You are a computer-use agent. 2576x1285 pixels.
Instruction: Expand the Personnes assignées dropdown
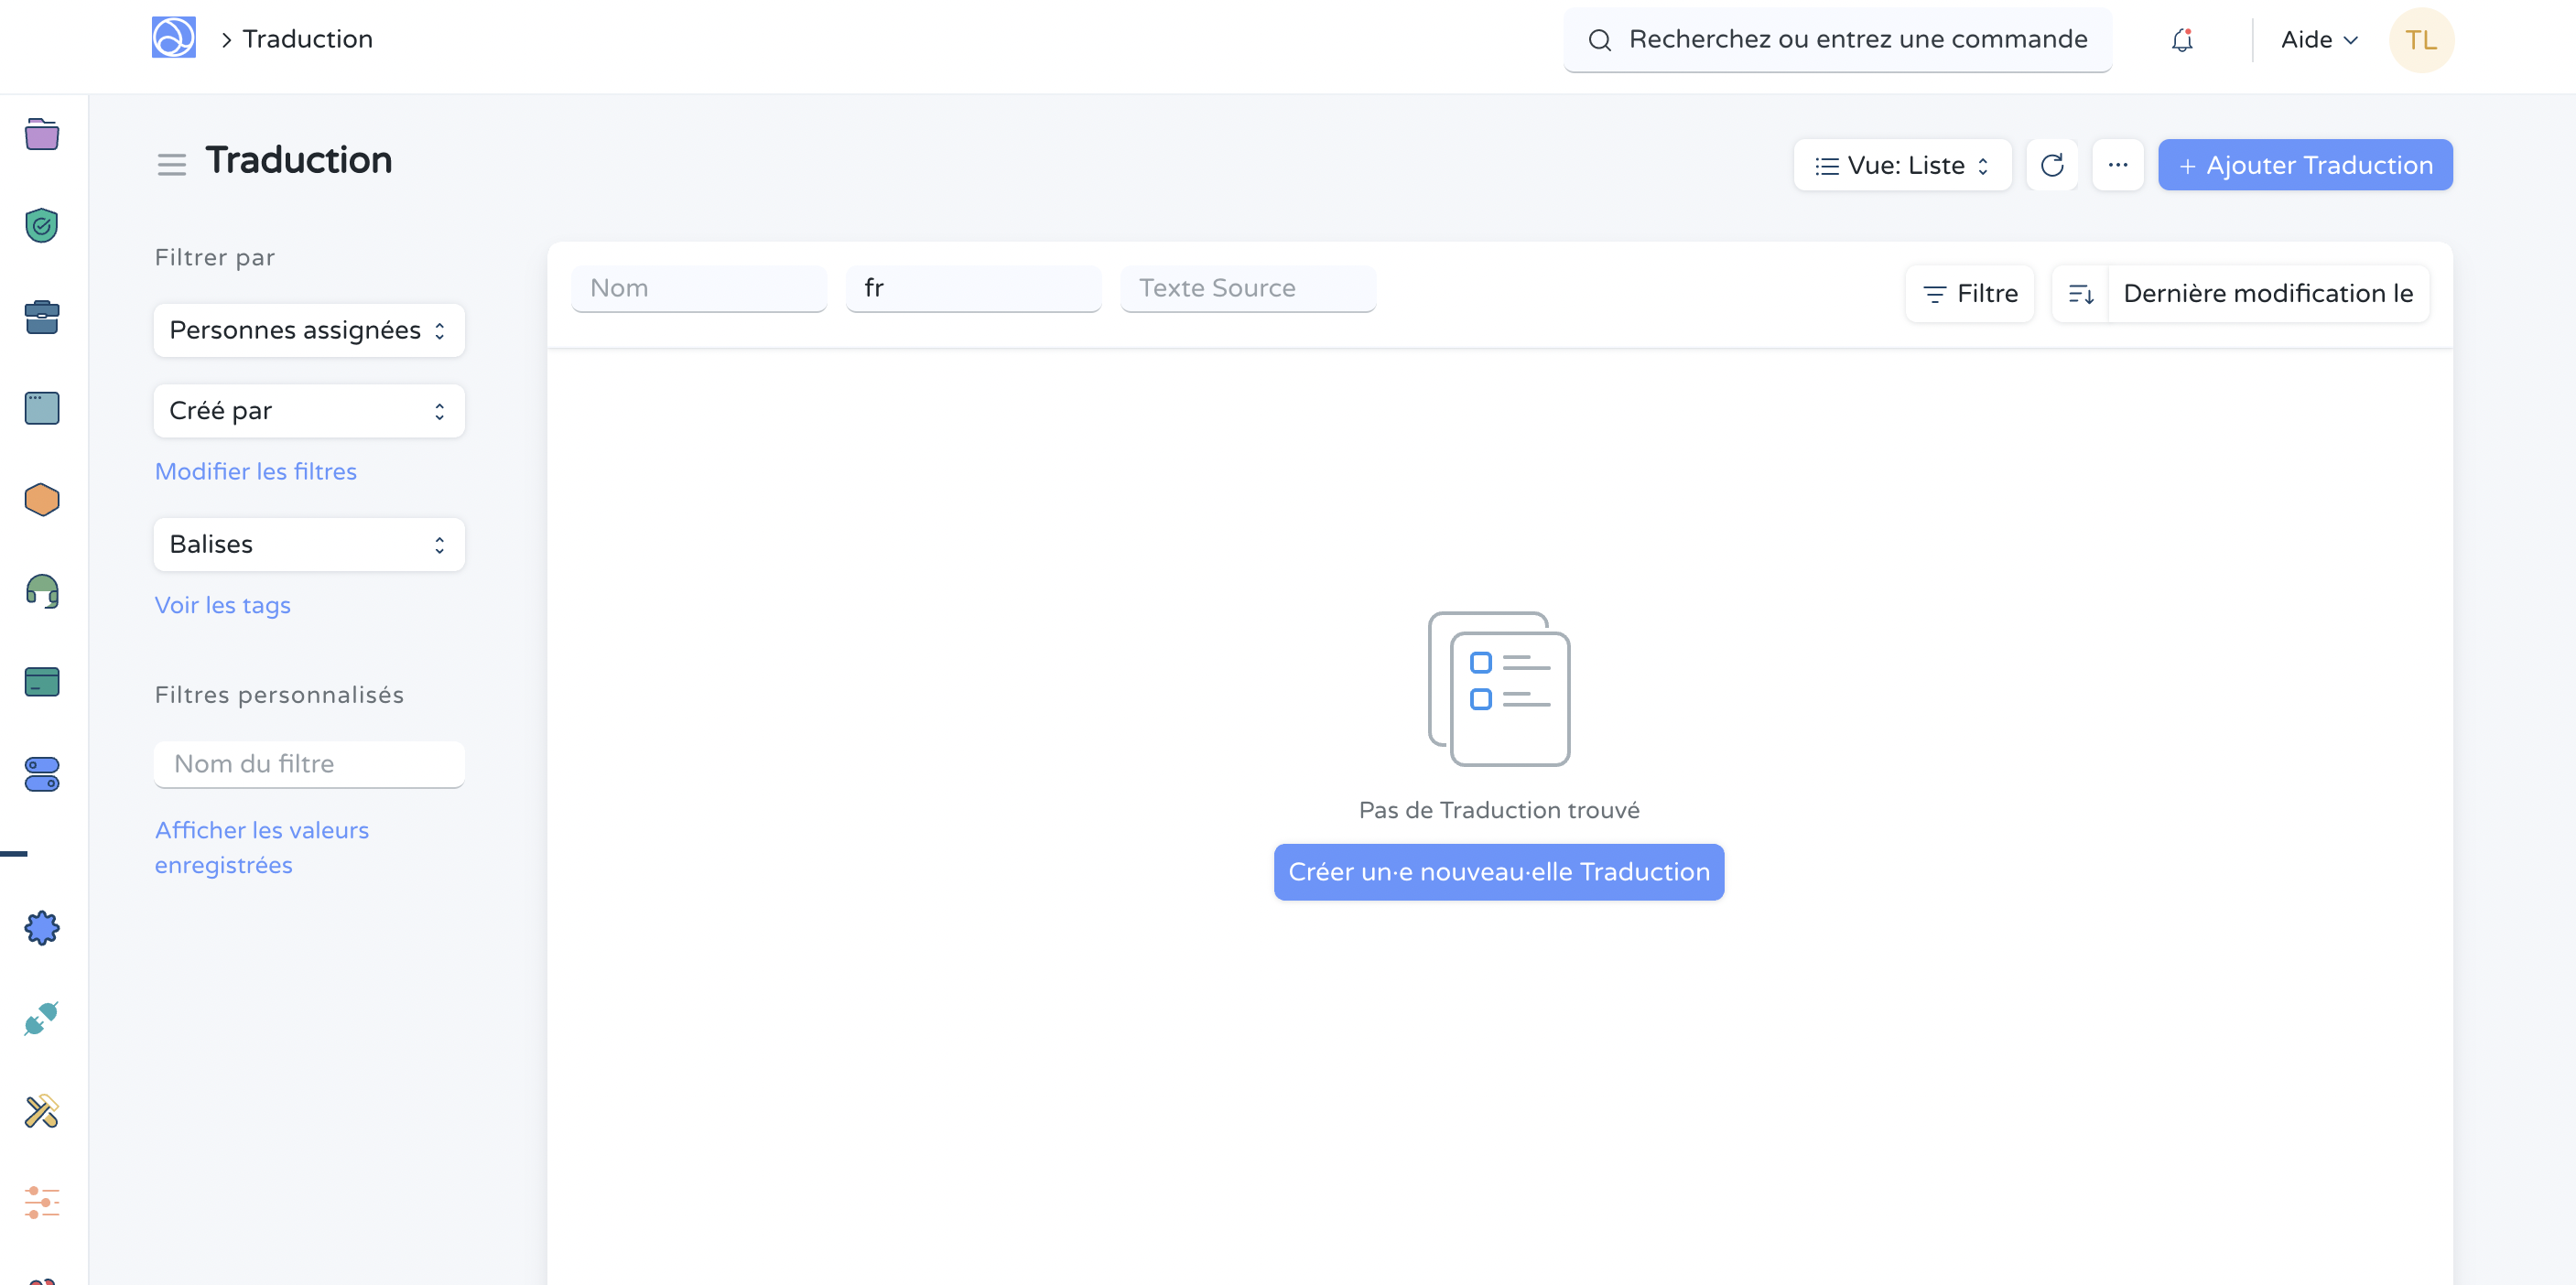click(x=308, y=331)
